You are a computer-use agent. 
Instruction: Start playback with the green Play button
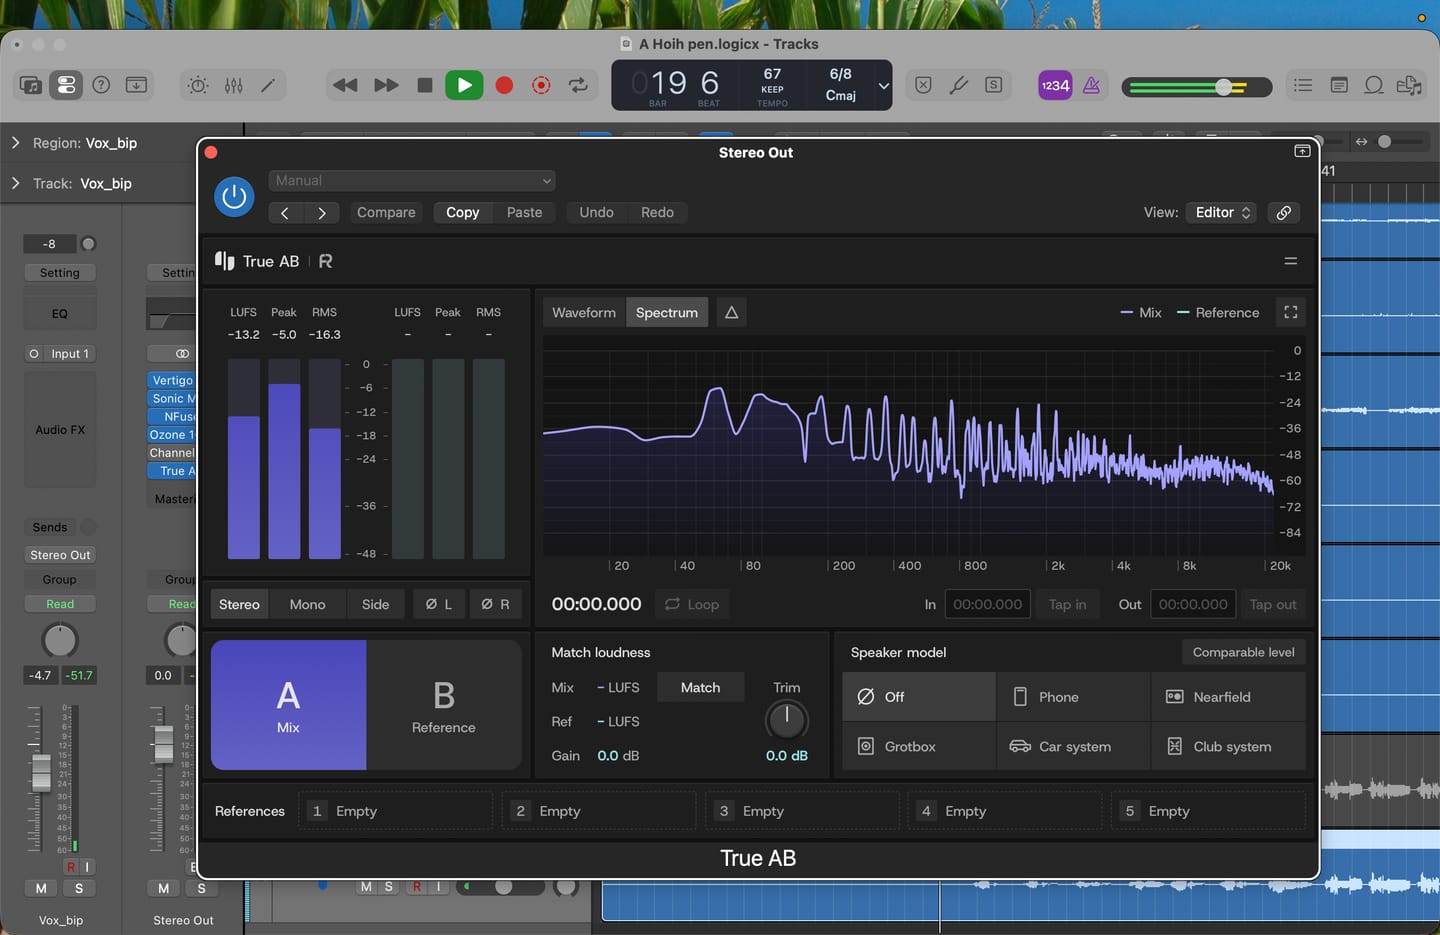[464, 85]
